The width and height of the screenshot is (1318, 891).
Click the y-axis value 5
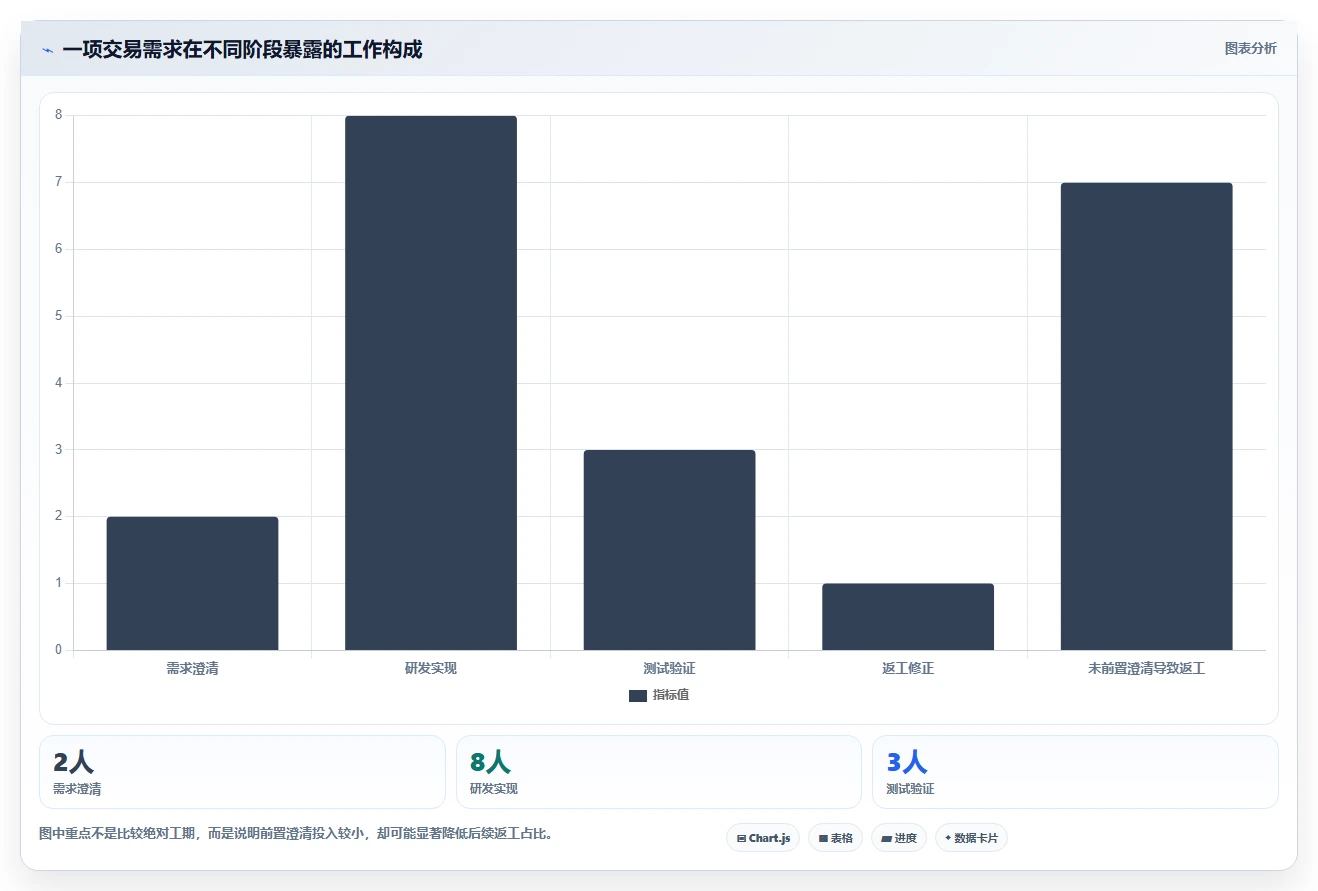point(59,316)
